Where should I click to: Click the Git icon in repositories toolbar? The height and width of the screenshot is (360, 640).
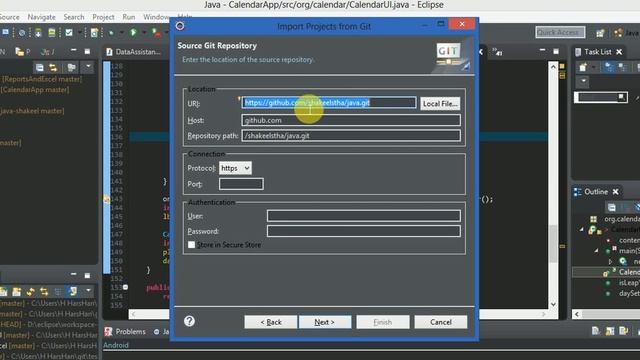click(x=73, y=291)
